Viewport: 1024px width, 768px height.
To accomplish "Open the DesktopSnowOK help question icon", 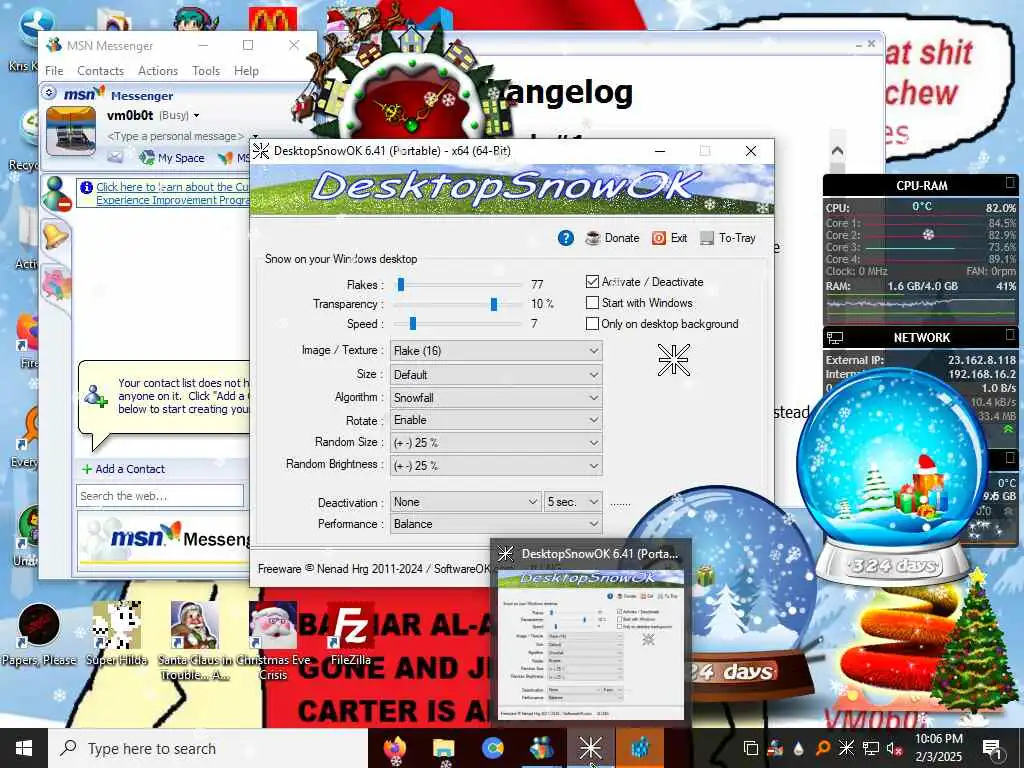I will pyautogui.click(x=566, y=238).
